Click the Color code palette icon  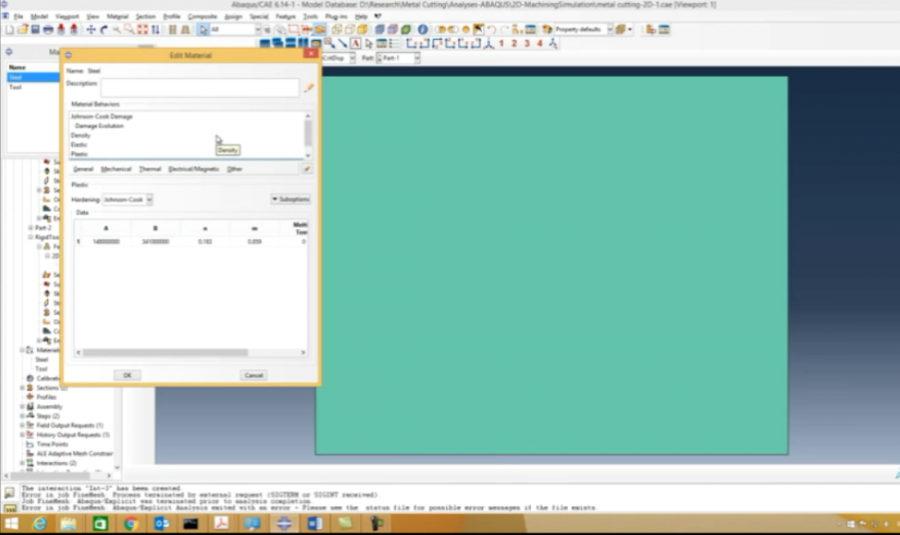click(547, 29)
